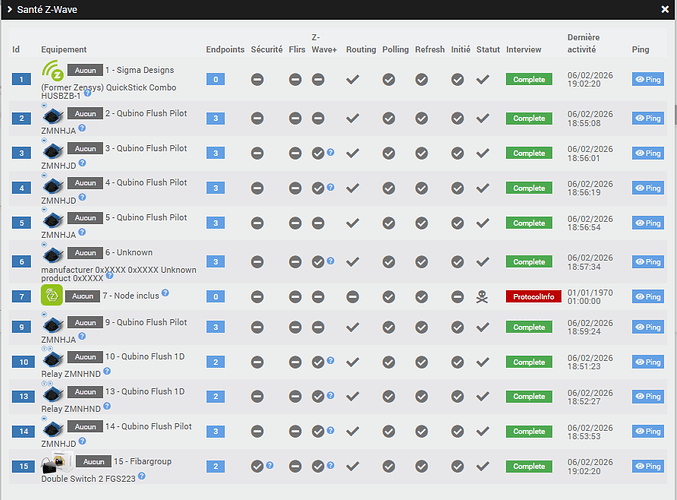Open node Id 15 badge
677x500 pixels.
[x=23, y=466]
